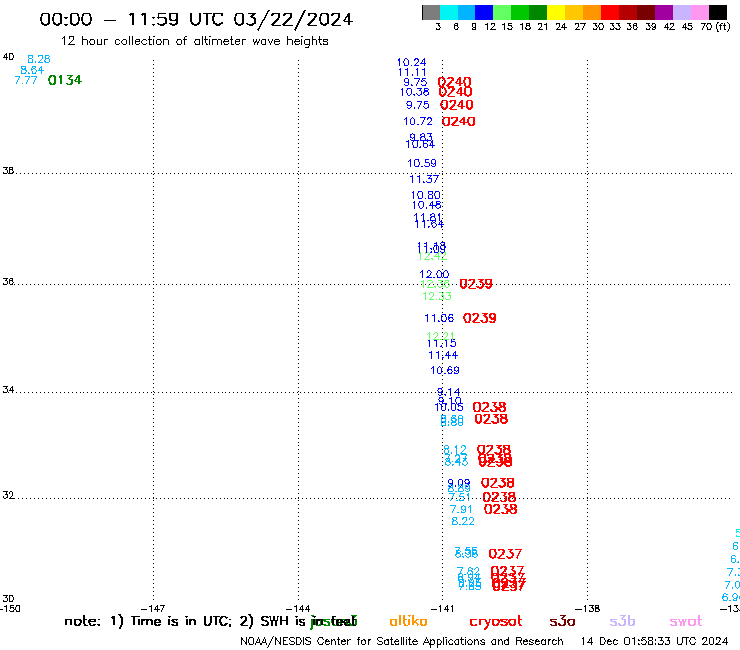Click wave height value 10.59

pos(422,163)
